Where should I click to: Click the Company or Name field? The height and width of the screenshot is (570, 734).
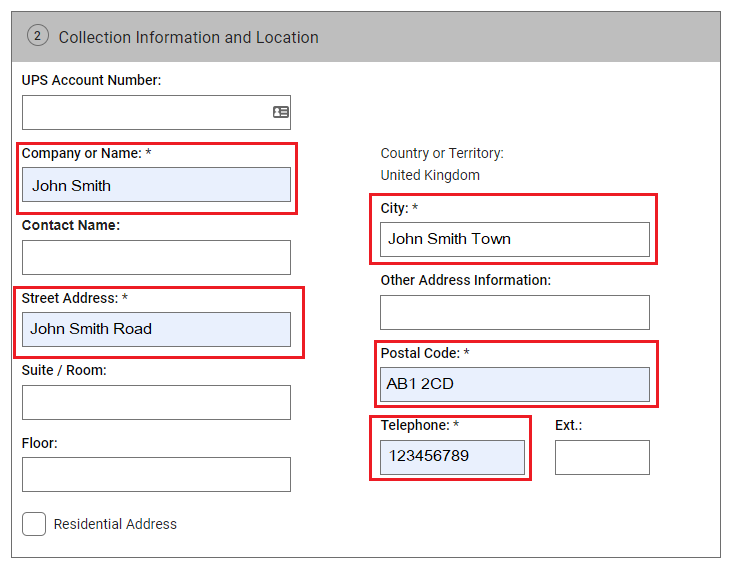pos(156,185)
